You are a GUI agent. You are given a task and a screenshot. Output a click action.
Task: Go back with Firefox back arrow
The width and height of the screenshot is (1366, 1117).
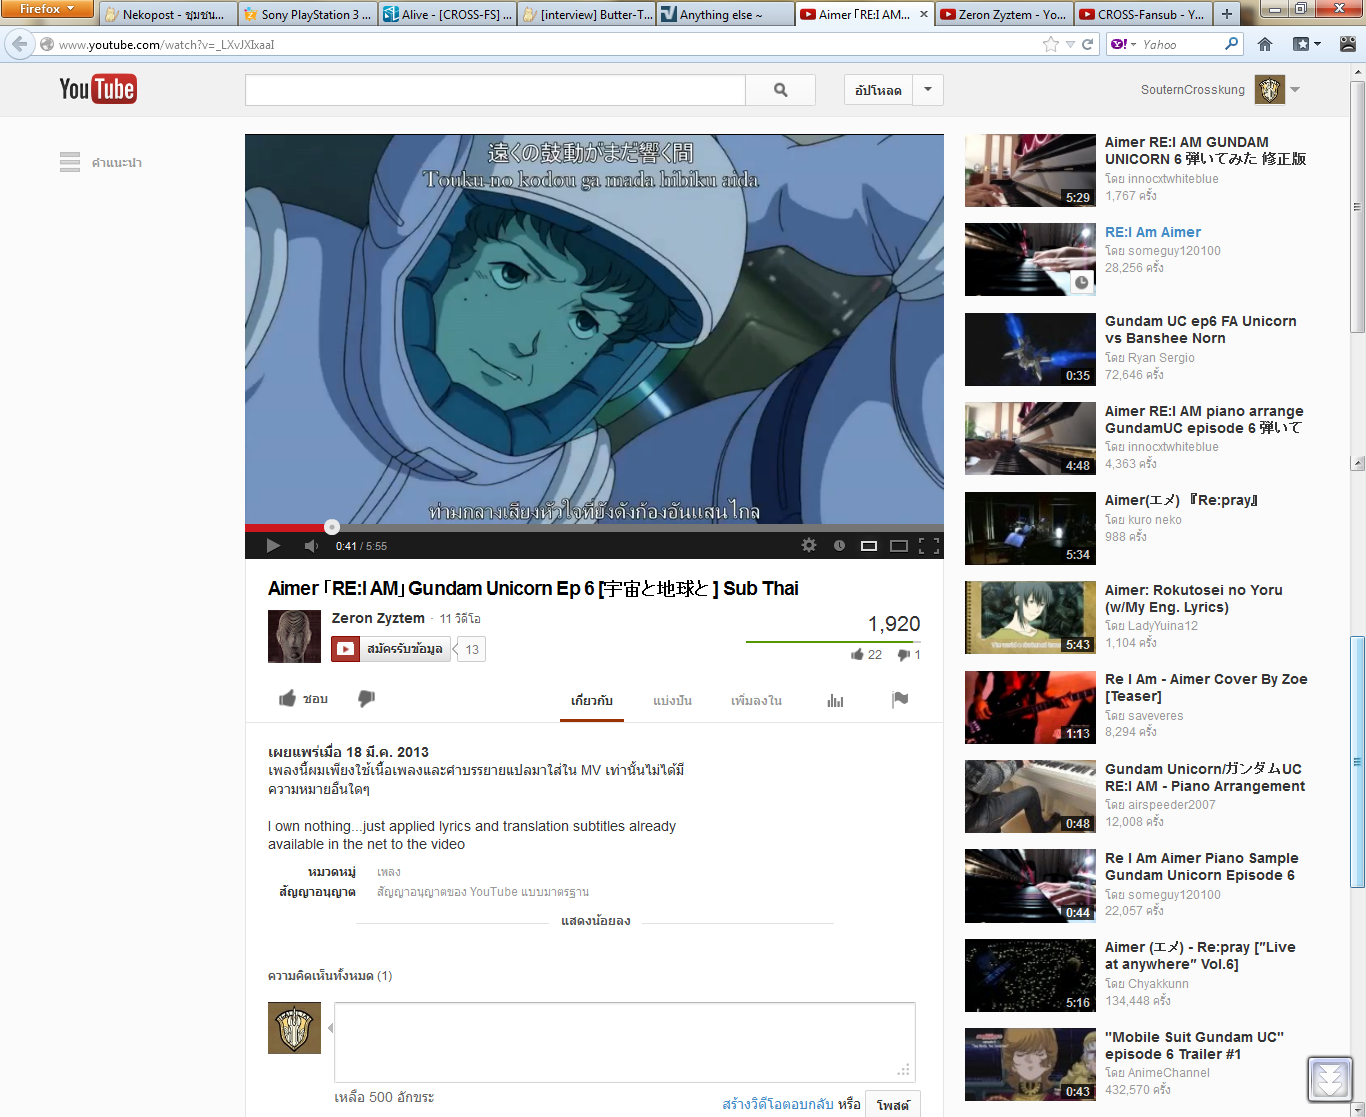click(20, 44)
